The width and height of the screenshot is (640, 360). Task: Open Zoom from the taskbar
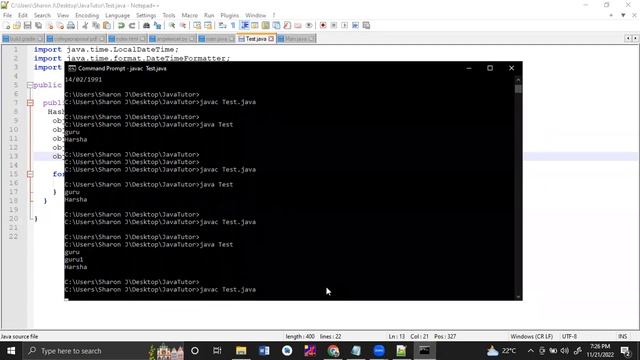pos(379,351)
